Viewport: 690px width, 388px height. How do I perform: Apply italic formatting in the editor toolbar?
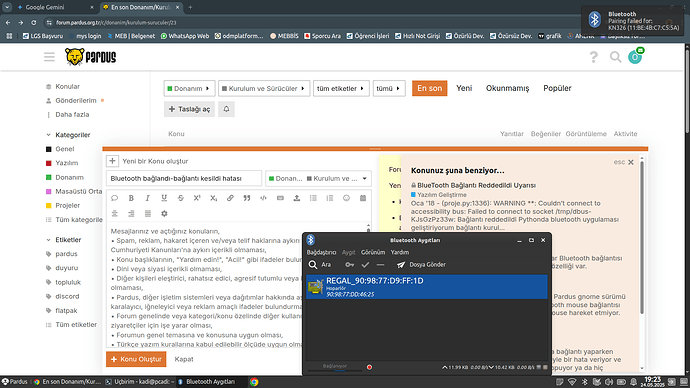[147, 198]
